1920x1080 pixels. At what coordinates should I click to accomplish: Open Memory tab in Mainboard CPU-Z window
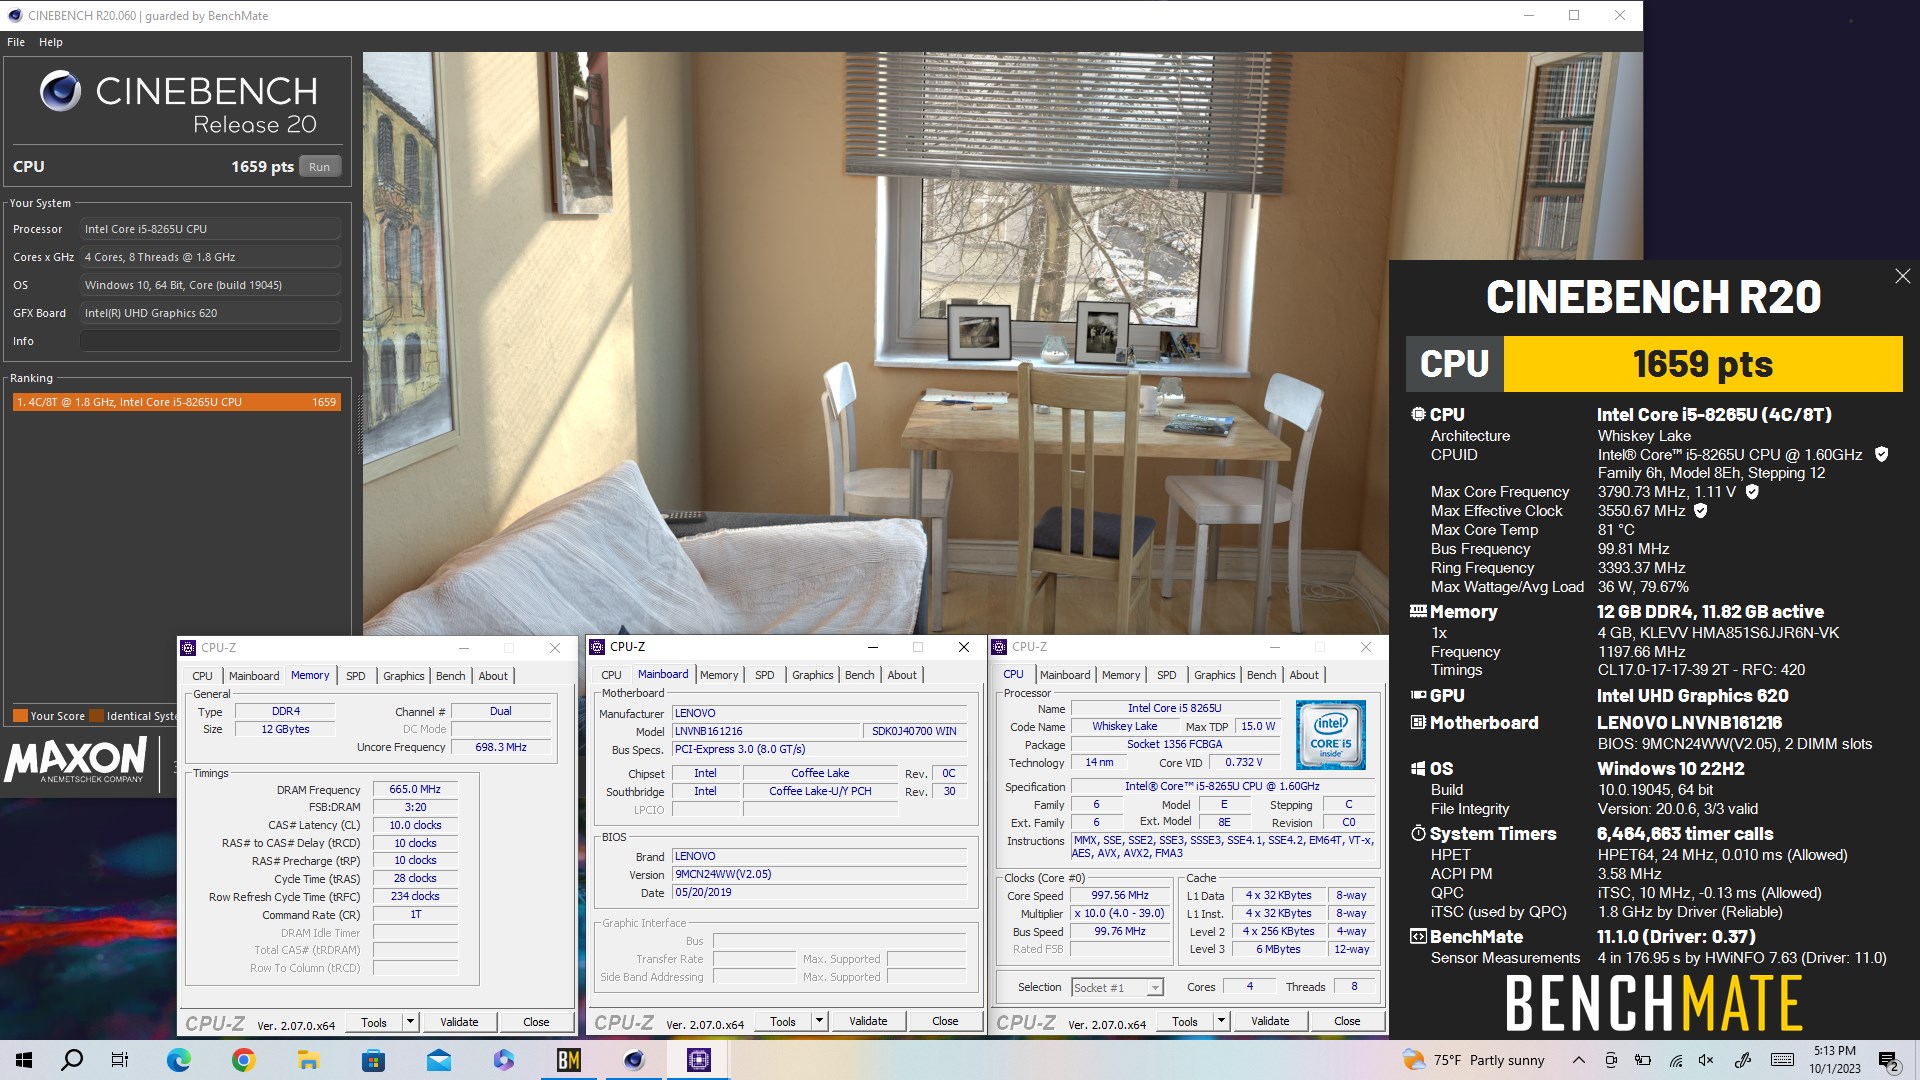coord(719,675)
